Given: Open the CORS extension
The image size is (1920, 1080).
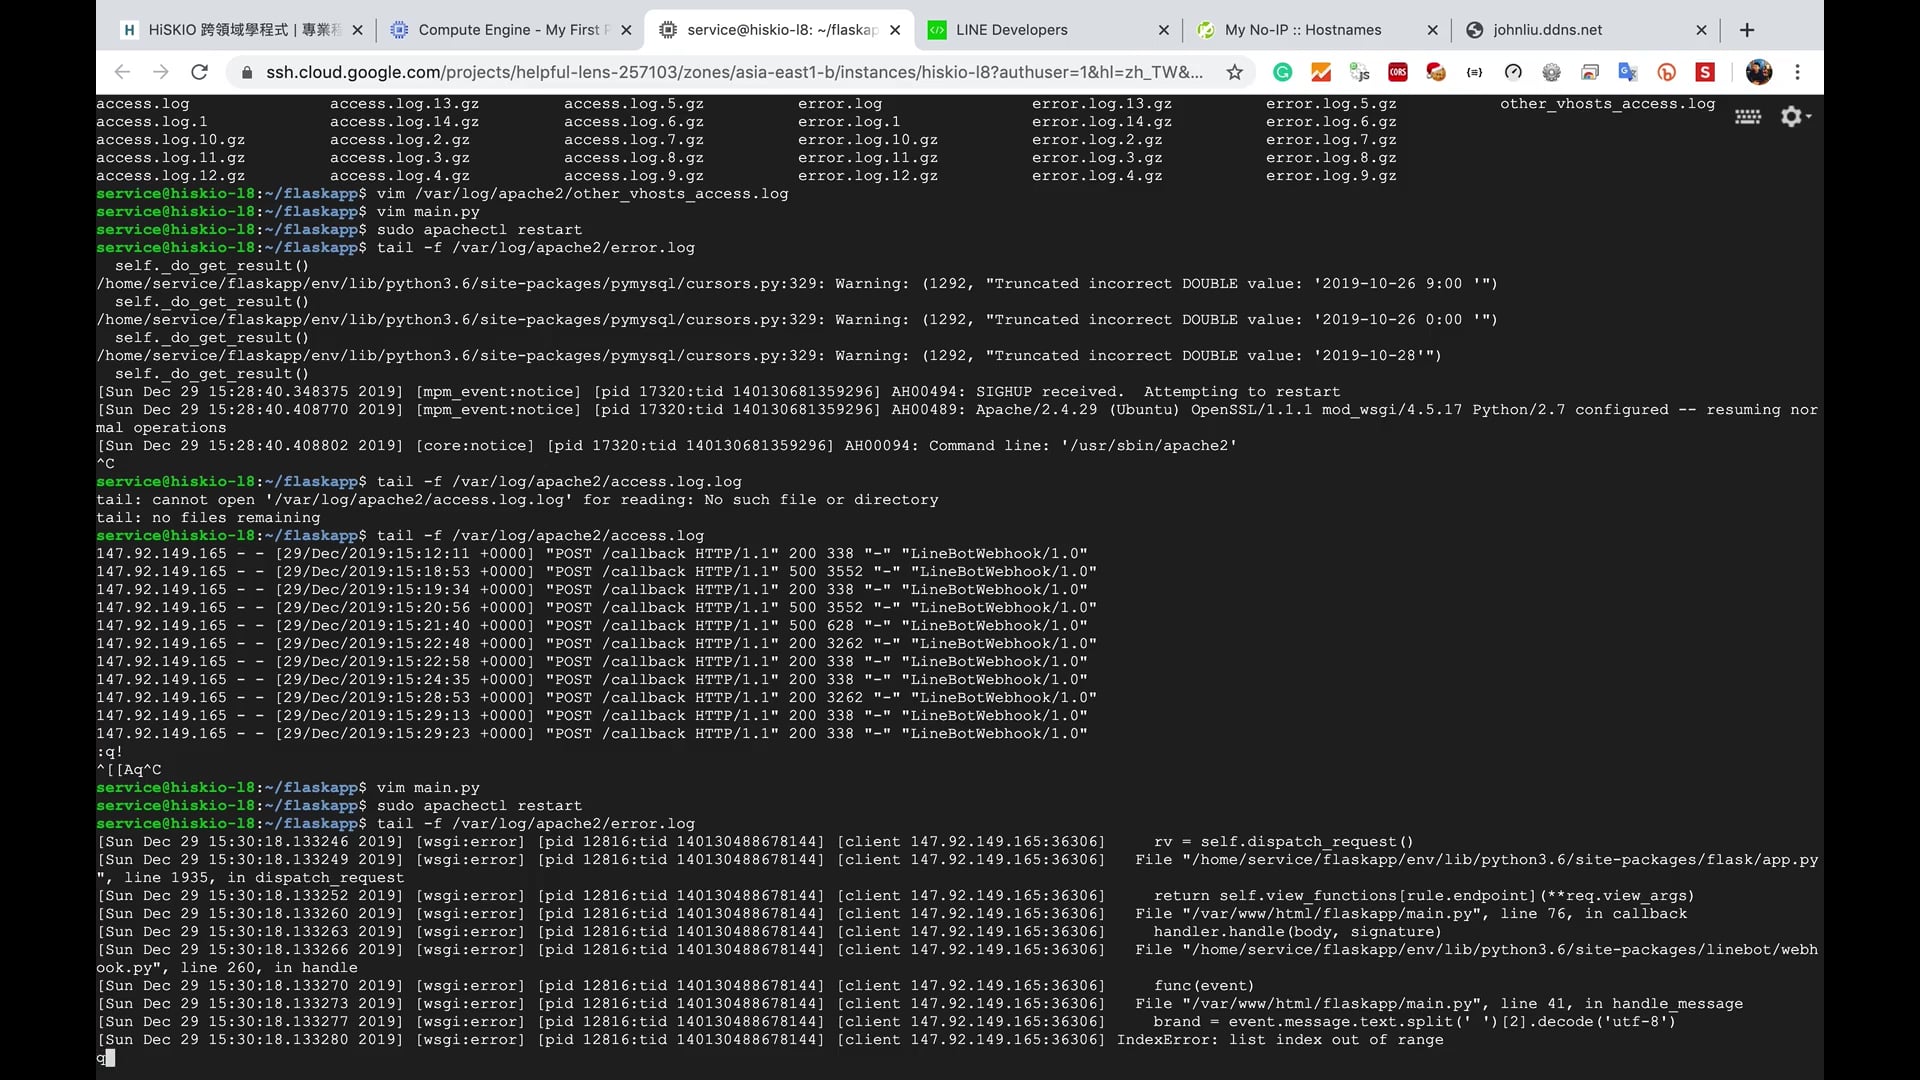Looking at the screenshot, I should (x=1398, y=72).
